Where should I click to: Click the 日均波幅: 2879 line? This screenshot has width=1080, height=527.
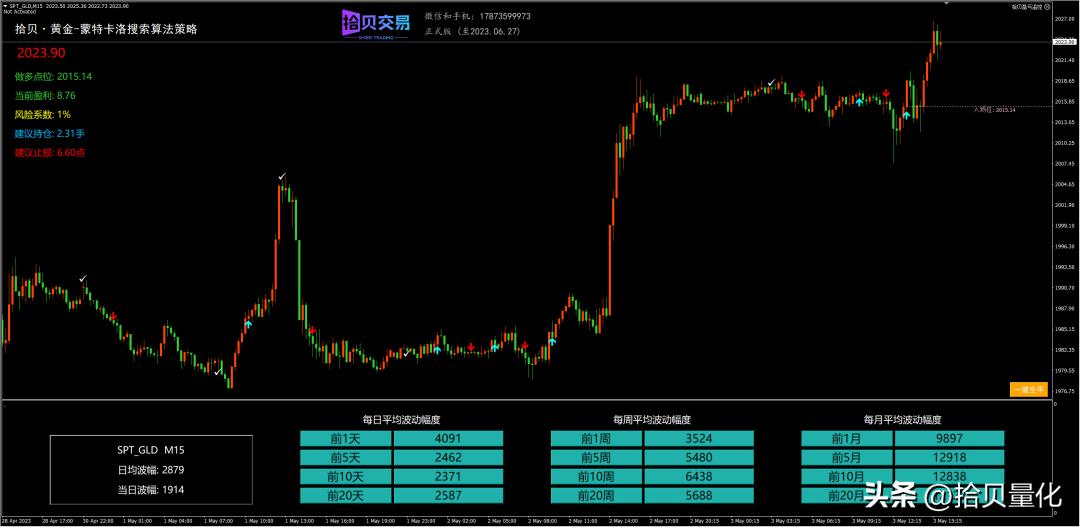(x=151, y=470)
